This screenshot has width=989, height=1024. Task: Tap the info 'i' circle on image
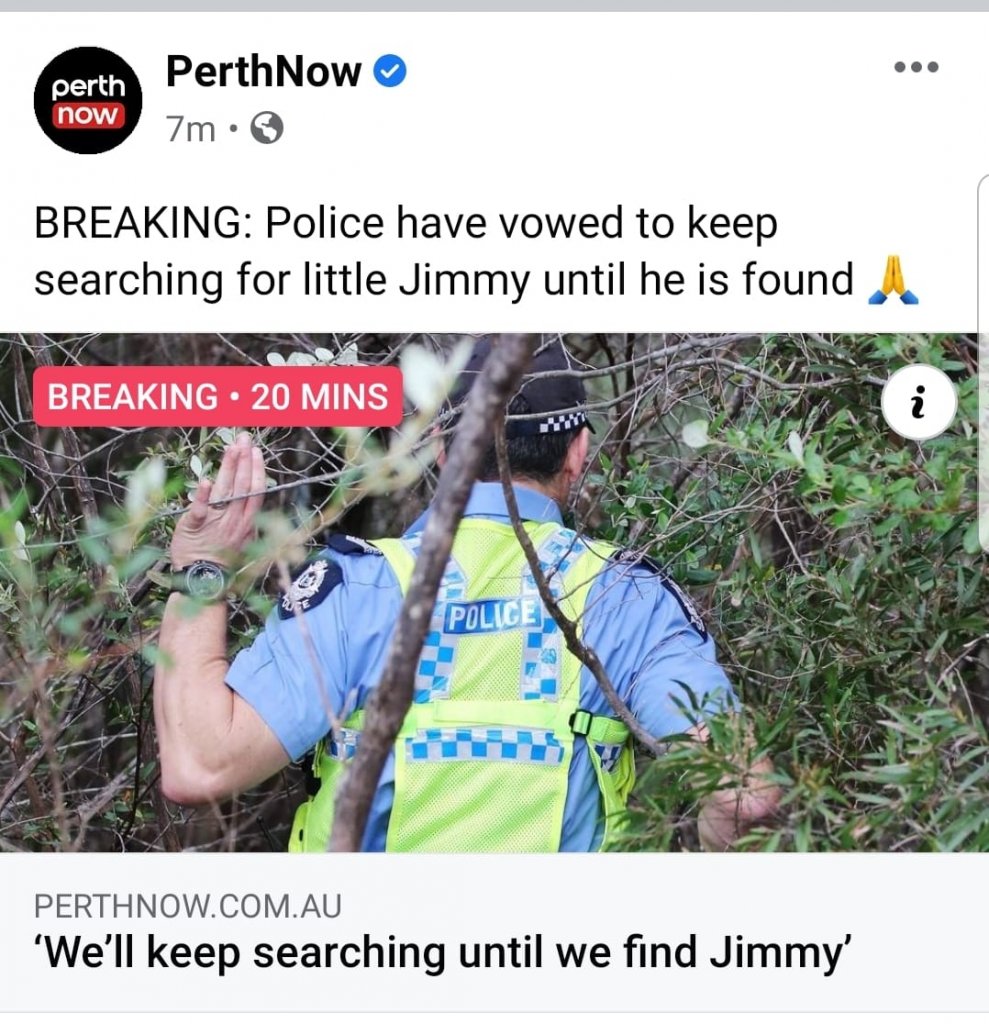[x=918, y=402]
